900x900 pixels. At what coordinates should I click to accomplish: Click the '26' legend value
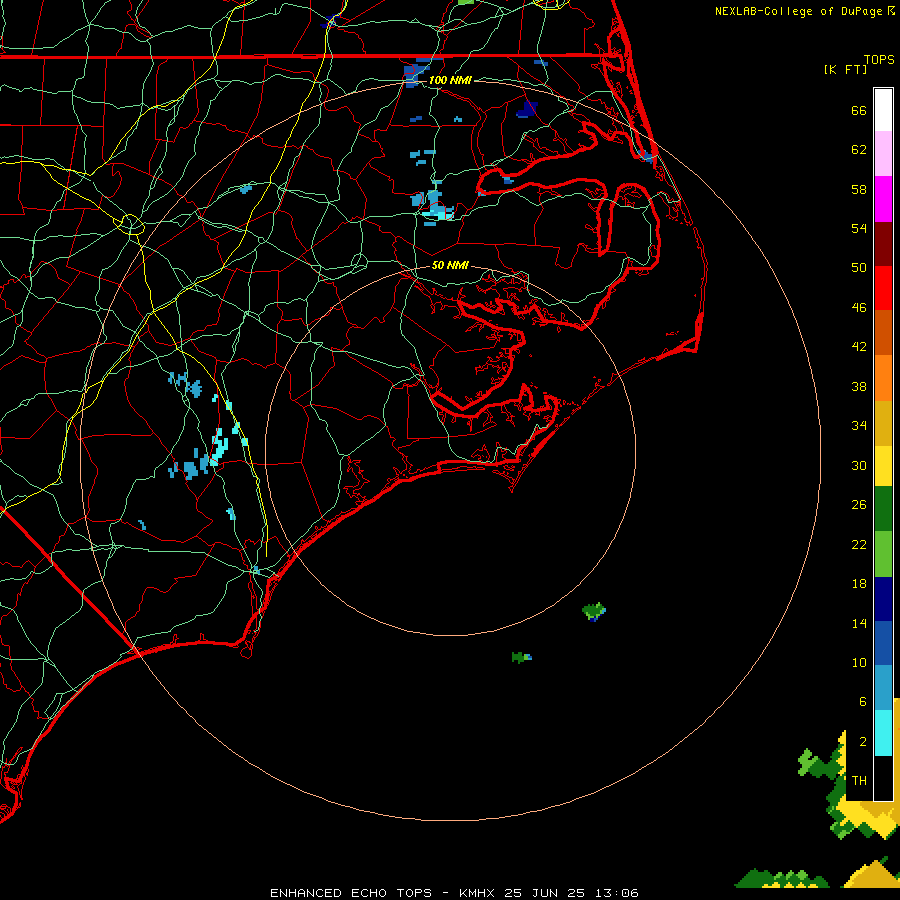tap(859, 505)
